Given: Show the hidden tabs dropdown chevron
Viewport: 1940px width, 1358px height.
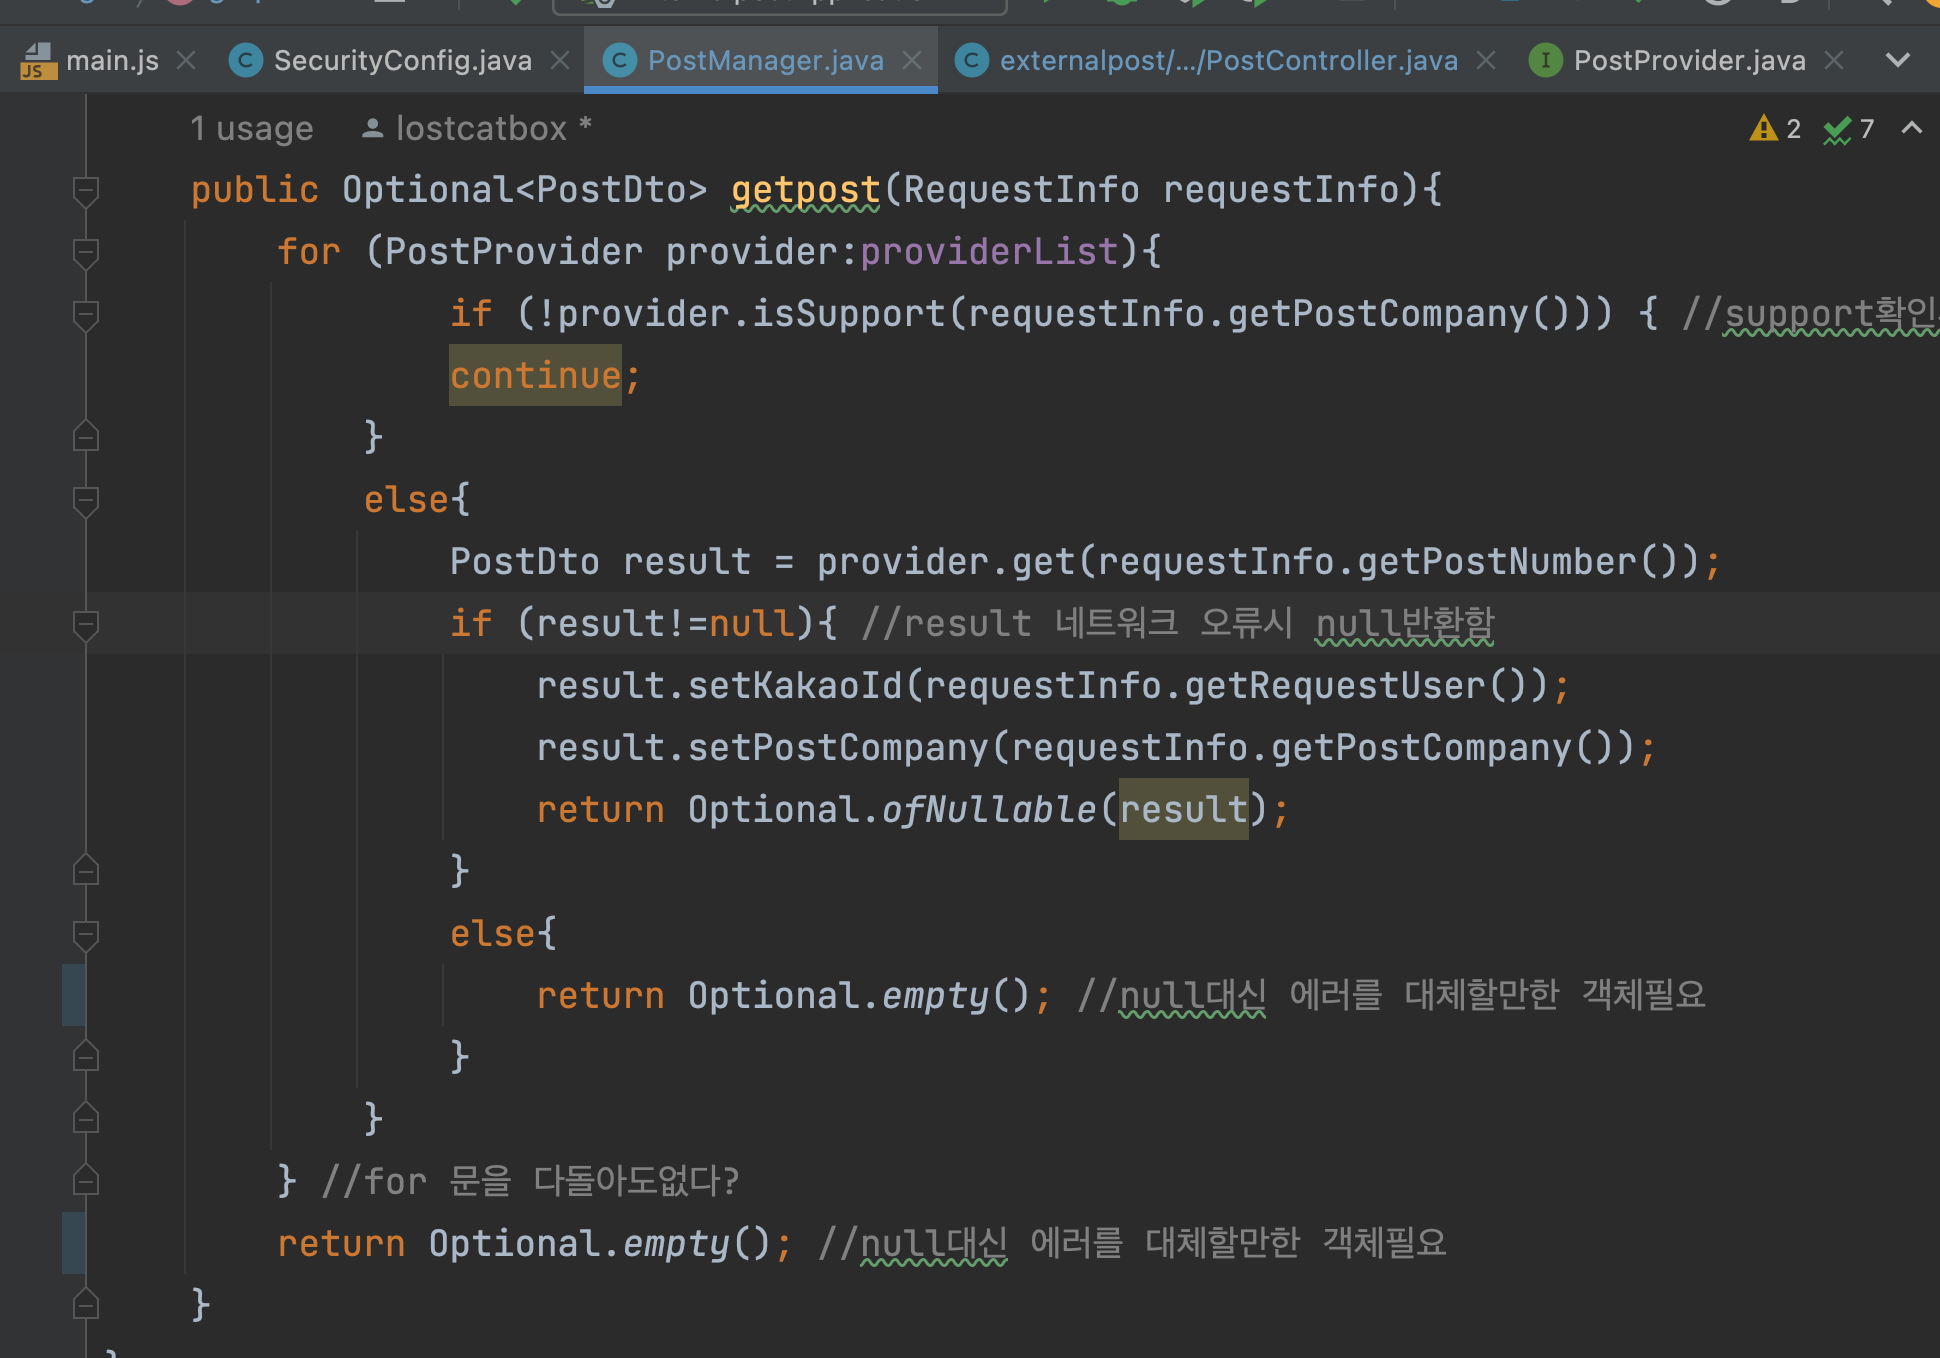Looking at the screenshot, I should pos(1897,61).
